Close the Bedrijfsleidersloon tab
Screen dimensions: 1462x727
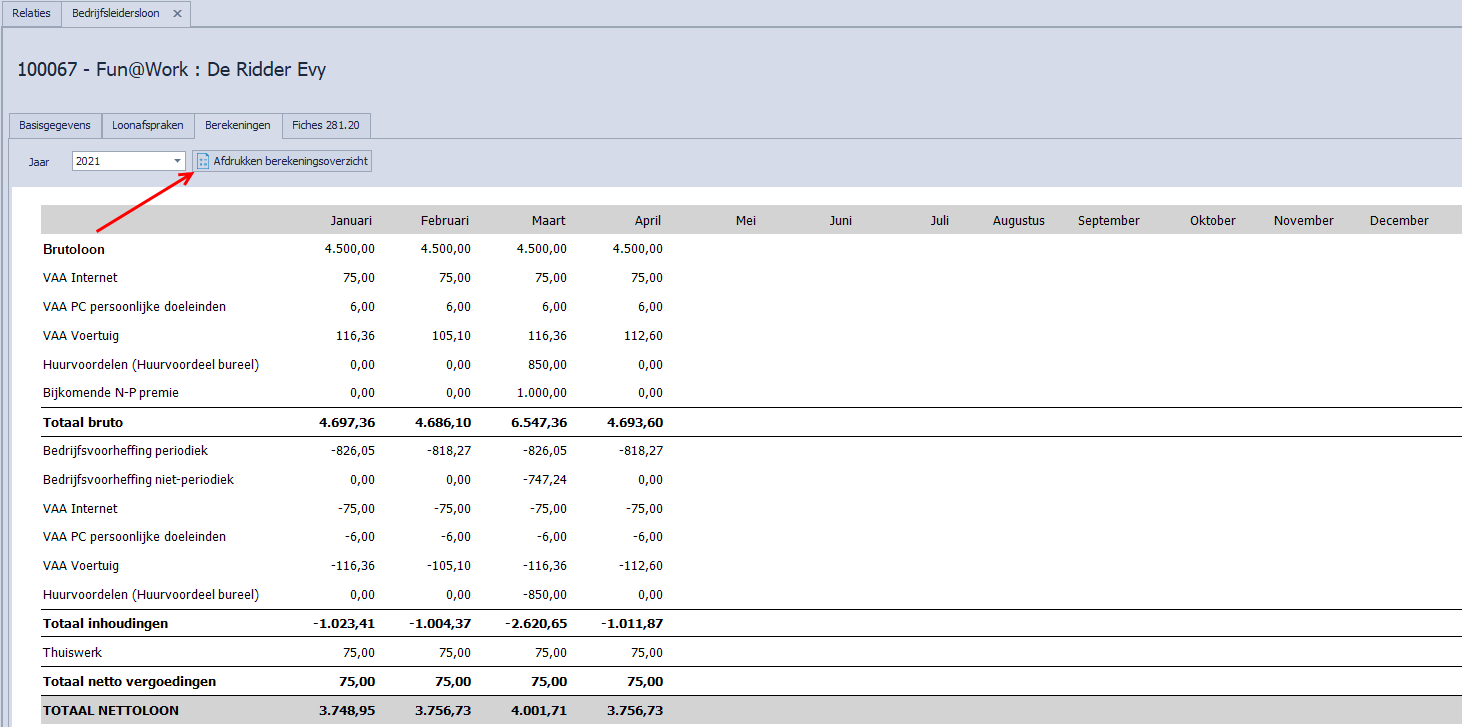pos(177,14)
